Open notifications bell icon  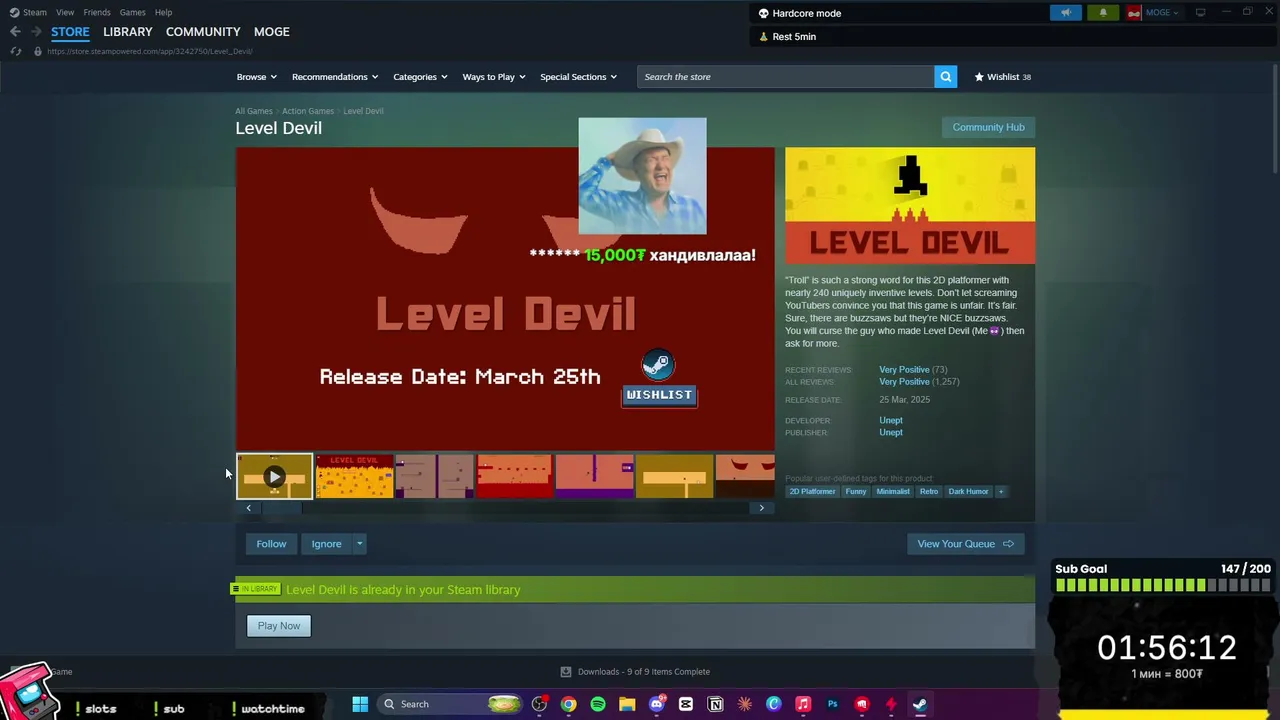click(x=1103, y=13)
